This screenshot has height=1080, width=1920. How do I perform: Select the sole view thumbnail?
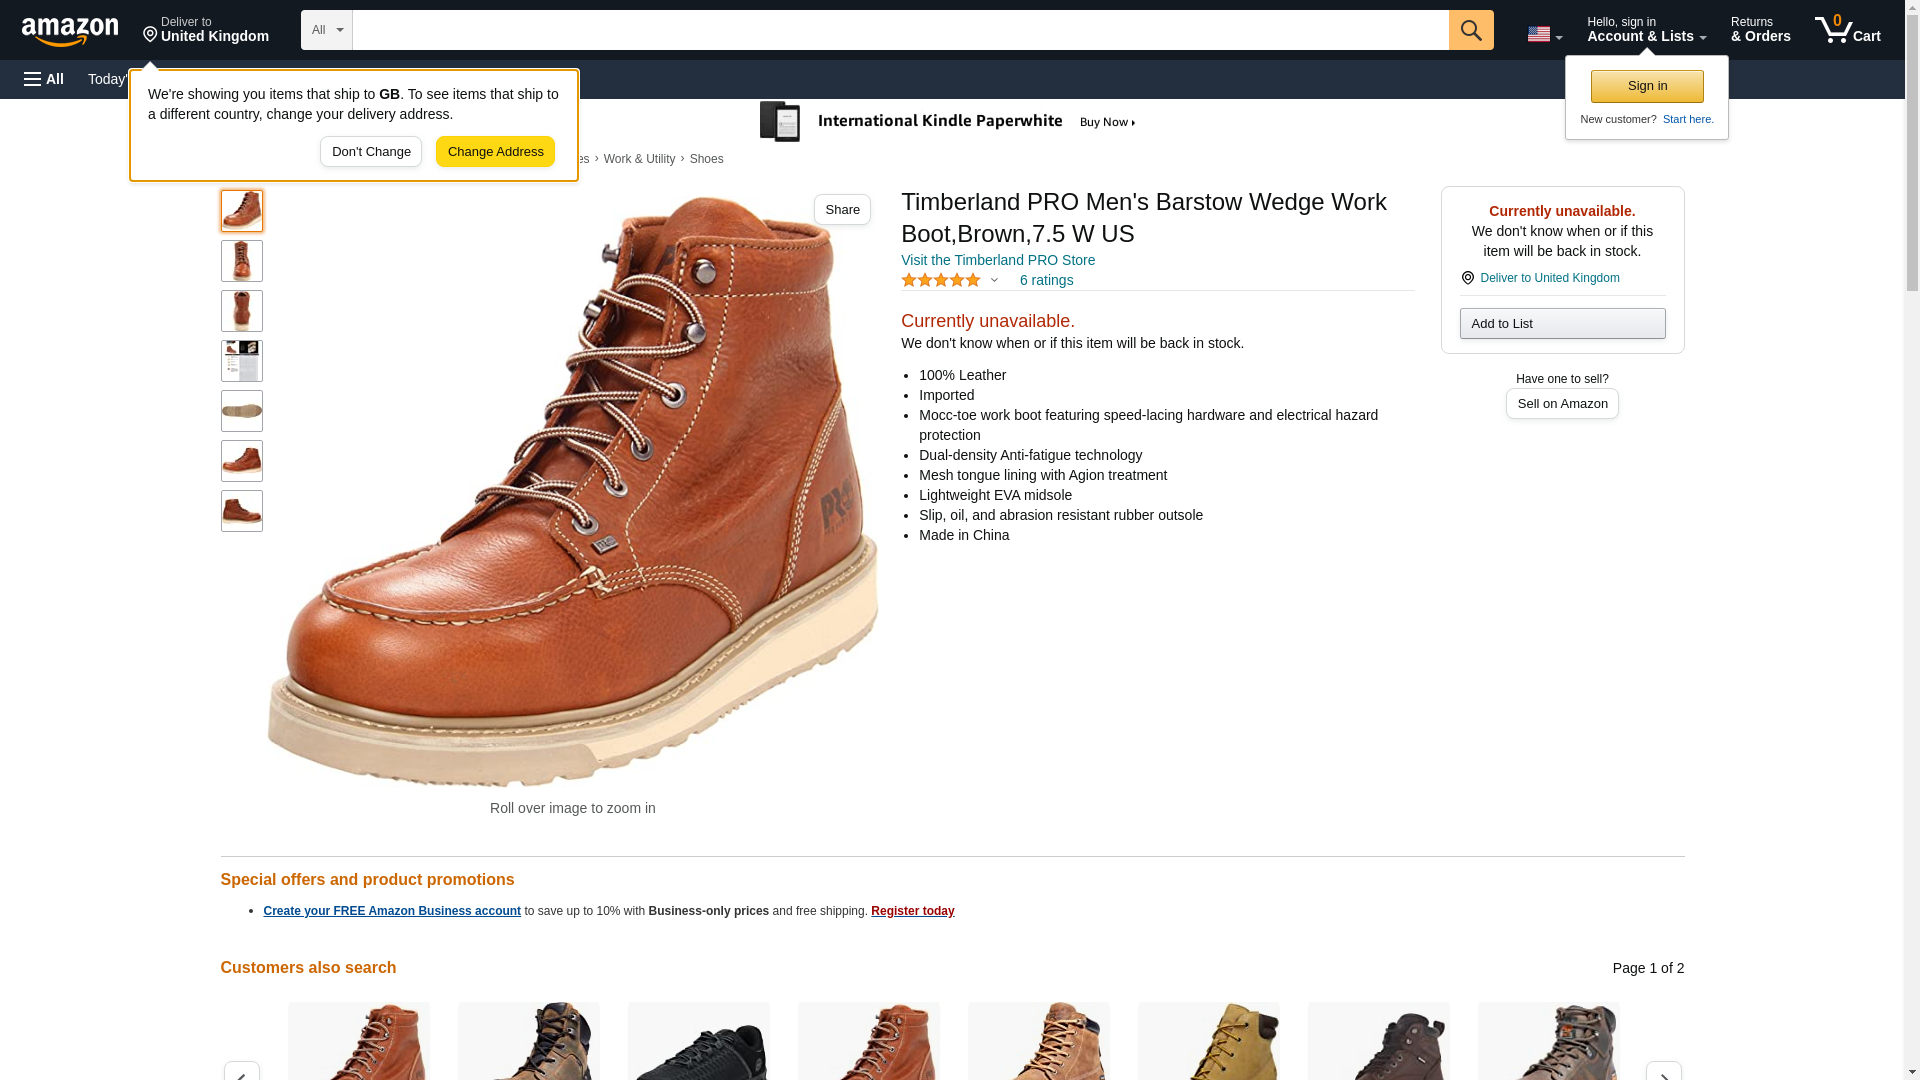pos(242,411)
